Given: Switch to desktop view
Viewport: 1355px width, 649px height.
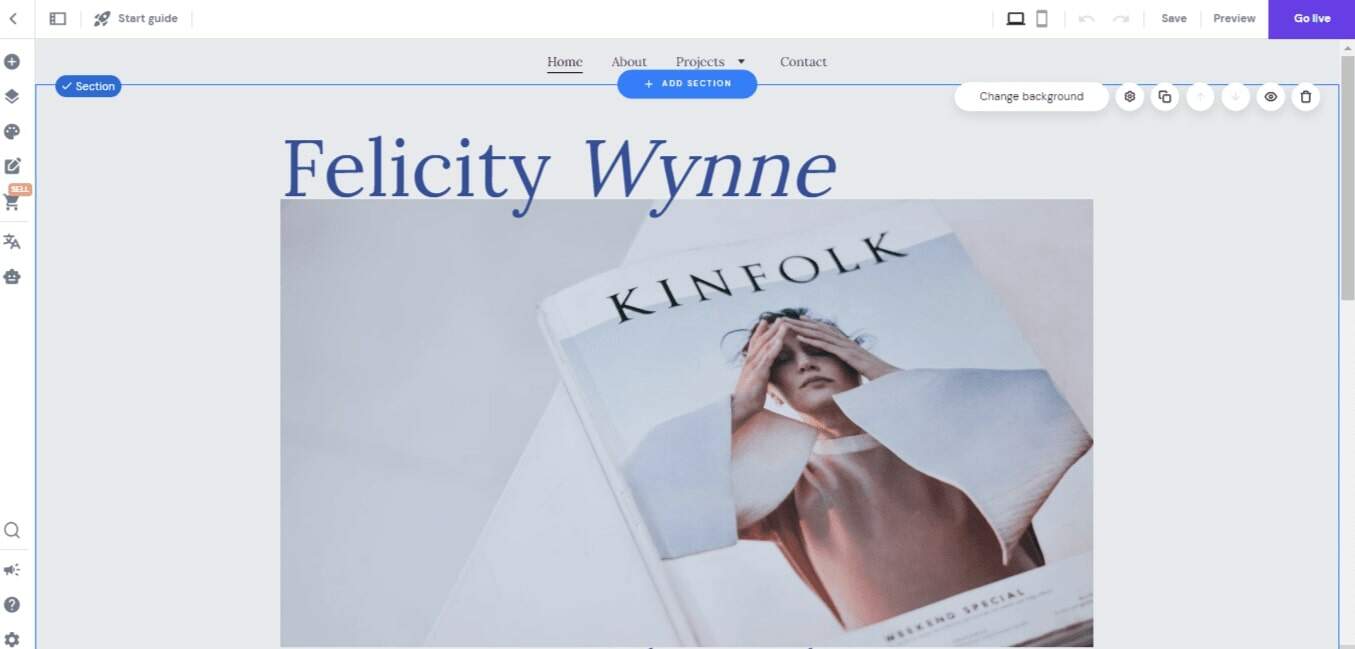Looking at the screenshot, I should [x=1016, y=18].
